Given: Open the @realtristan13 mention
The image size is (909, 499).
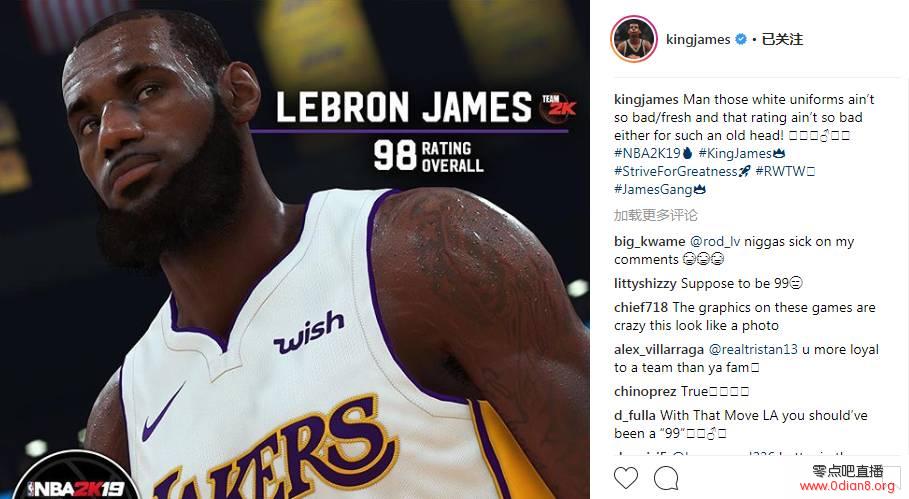Looking at the screenshot, I should (x=753, y=349).
